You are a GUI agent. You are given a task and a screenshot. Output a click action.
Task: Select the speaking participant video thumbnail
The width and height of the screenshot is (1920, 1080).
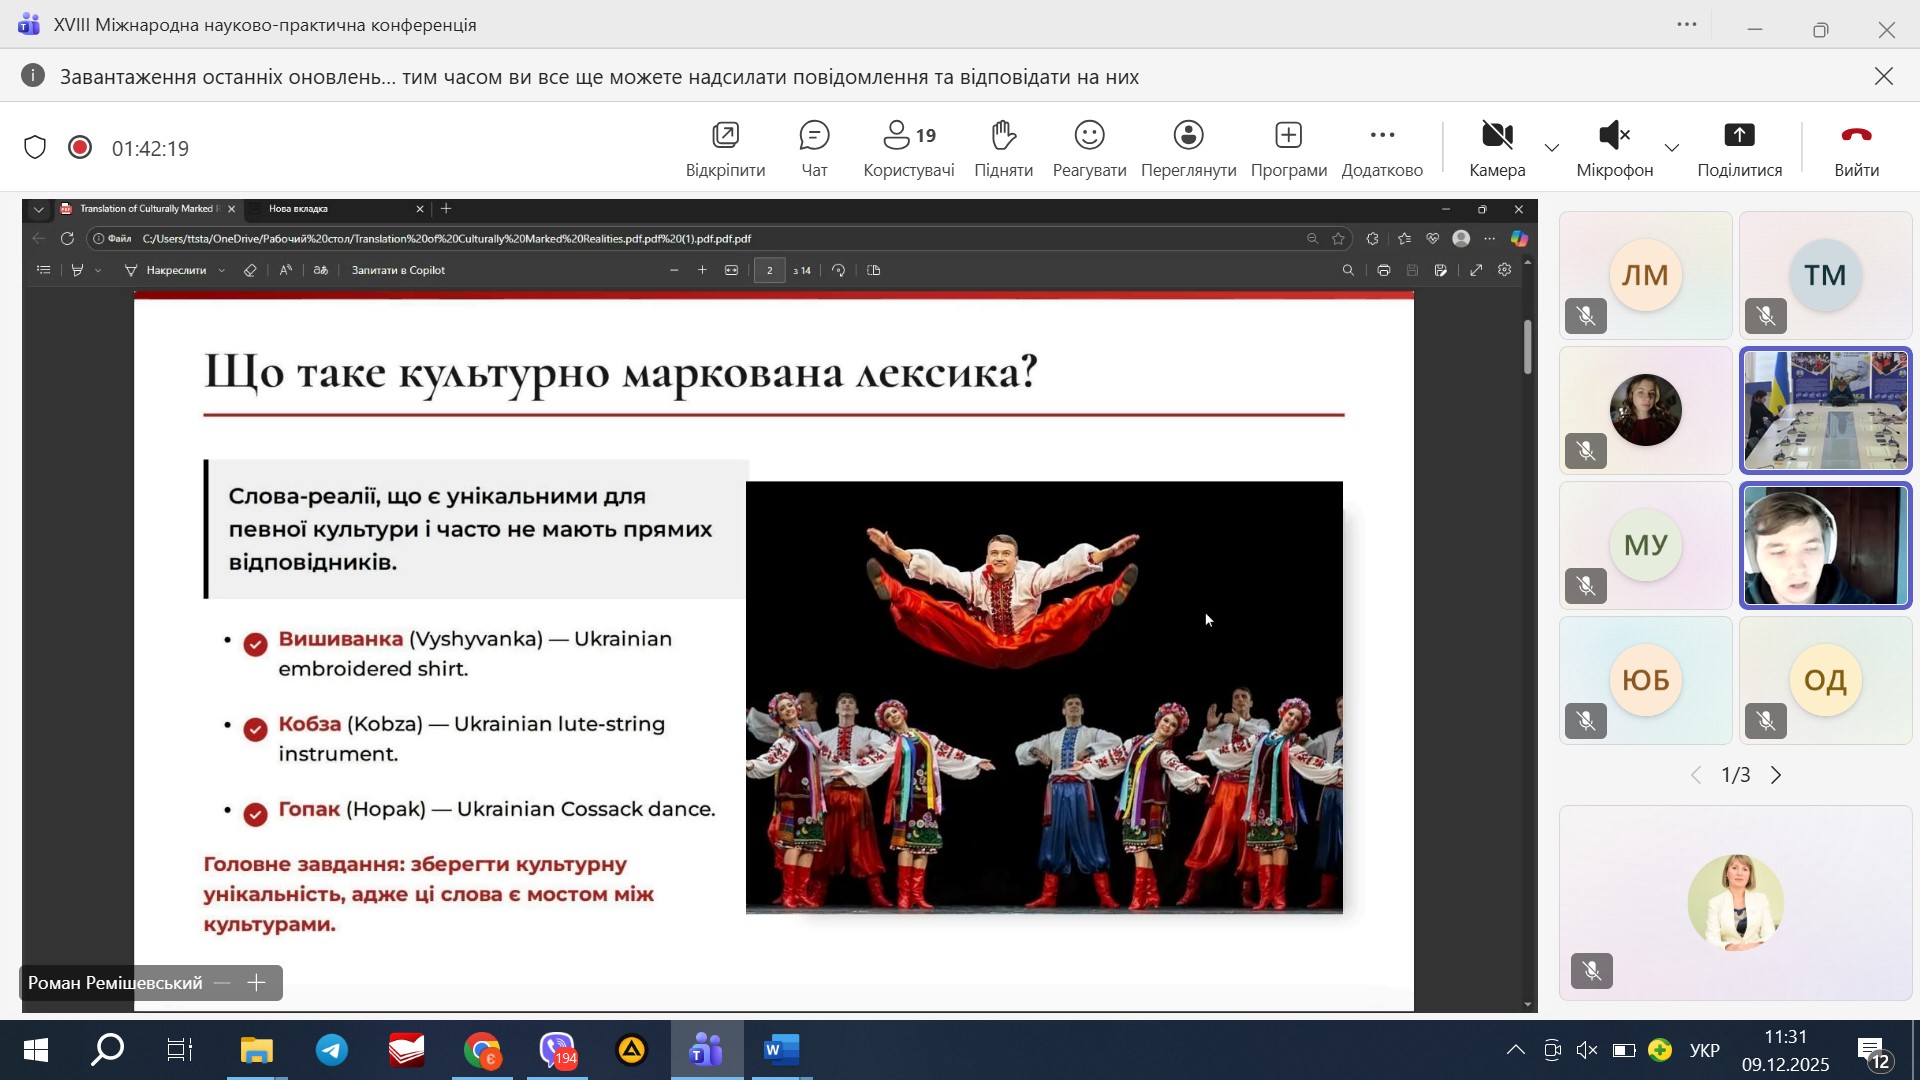click(x=1825, y=546)
